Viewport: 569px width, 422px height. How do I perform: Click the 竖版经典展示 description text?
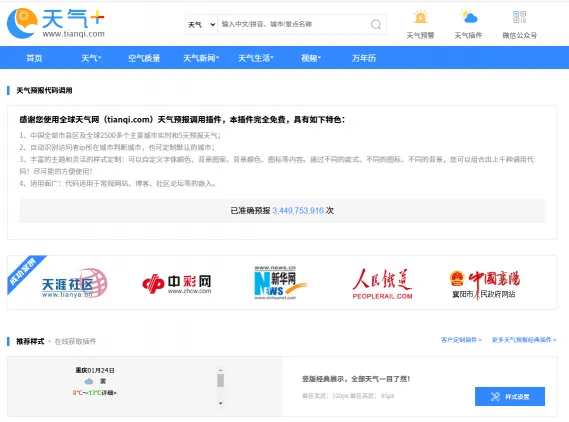356,379
